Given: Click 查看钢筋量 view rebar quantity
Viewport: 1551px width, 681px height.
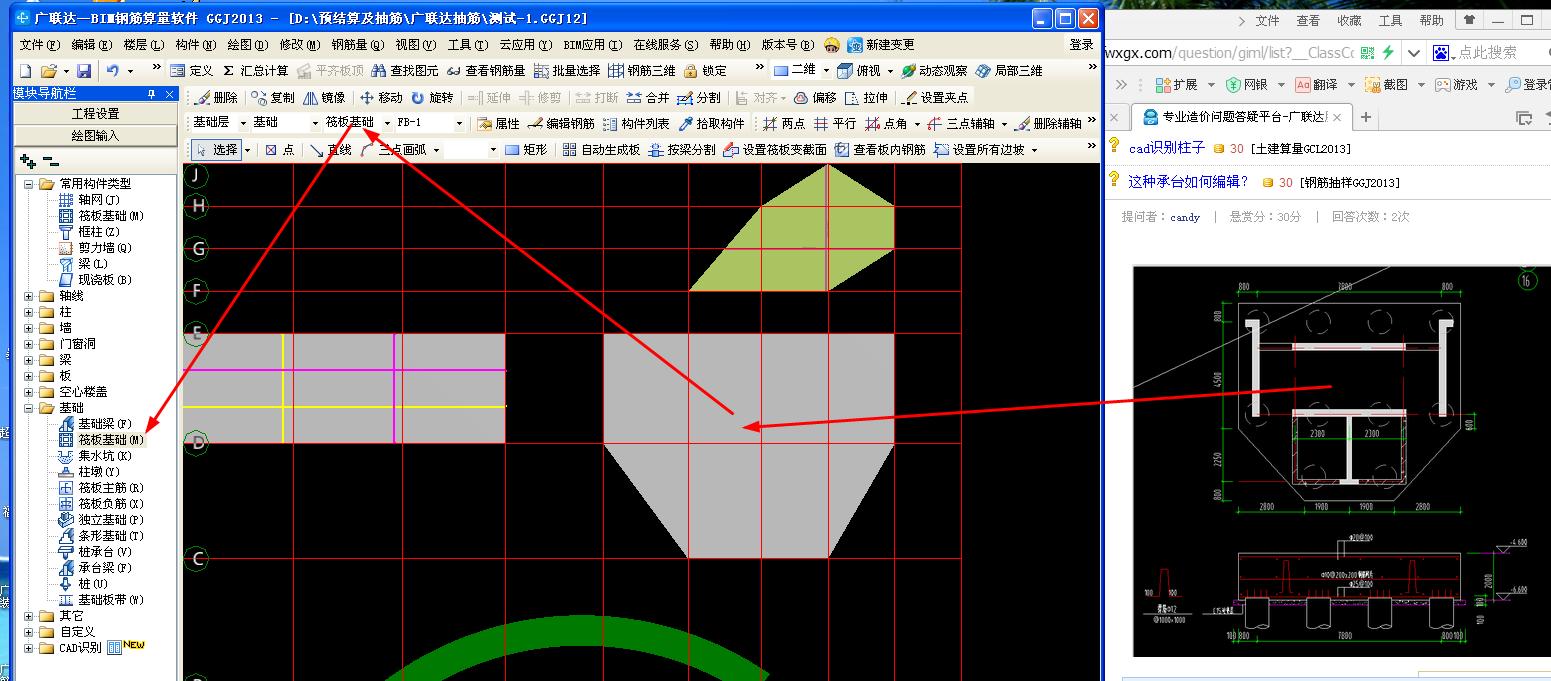Looking at the screenshot, I should (485, 71).
